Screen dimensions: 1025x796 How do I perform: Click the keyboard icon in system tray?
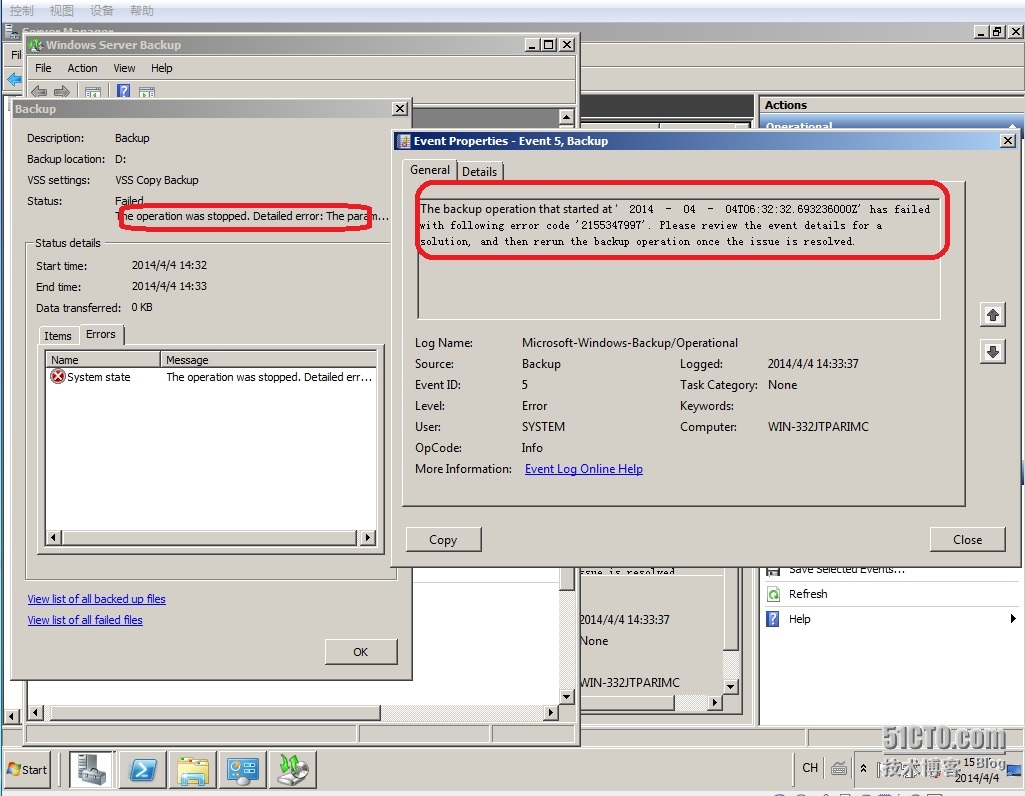point(839,769)
